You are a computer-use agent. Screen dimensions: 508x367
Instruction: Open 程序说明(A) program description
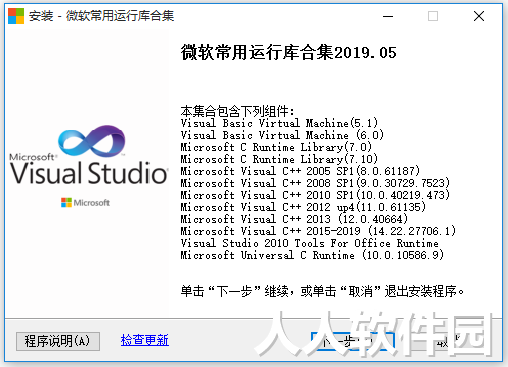[58, 341]
